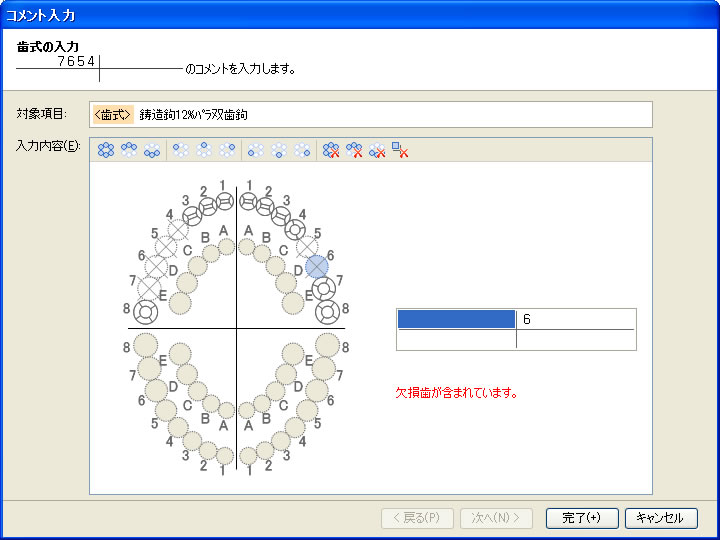Click the delete selection icon with squares and red X

(400, 150)
